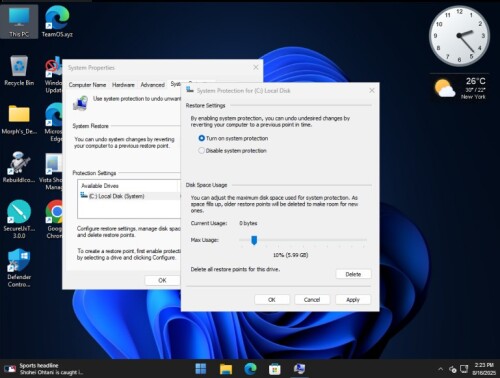Click the Max Usage slider handle
Screen dimensions: 500x378
click(x=254, y=240)
